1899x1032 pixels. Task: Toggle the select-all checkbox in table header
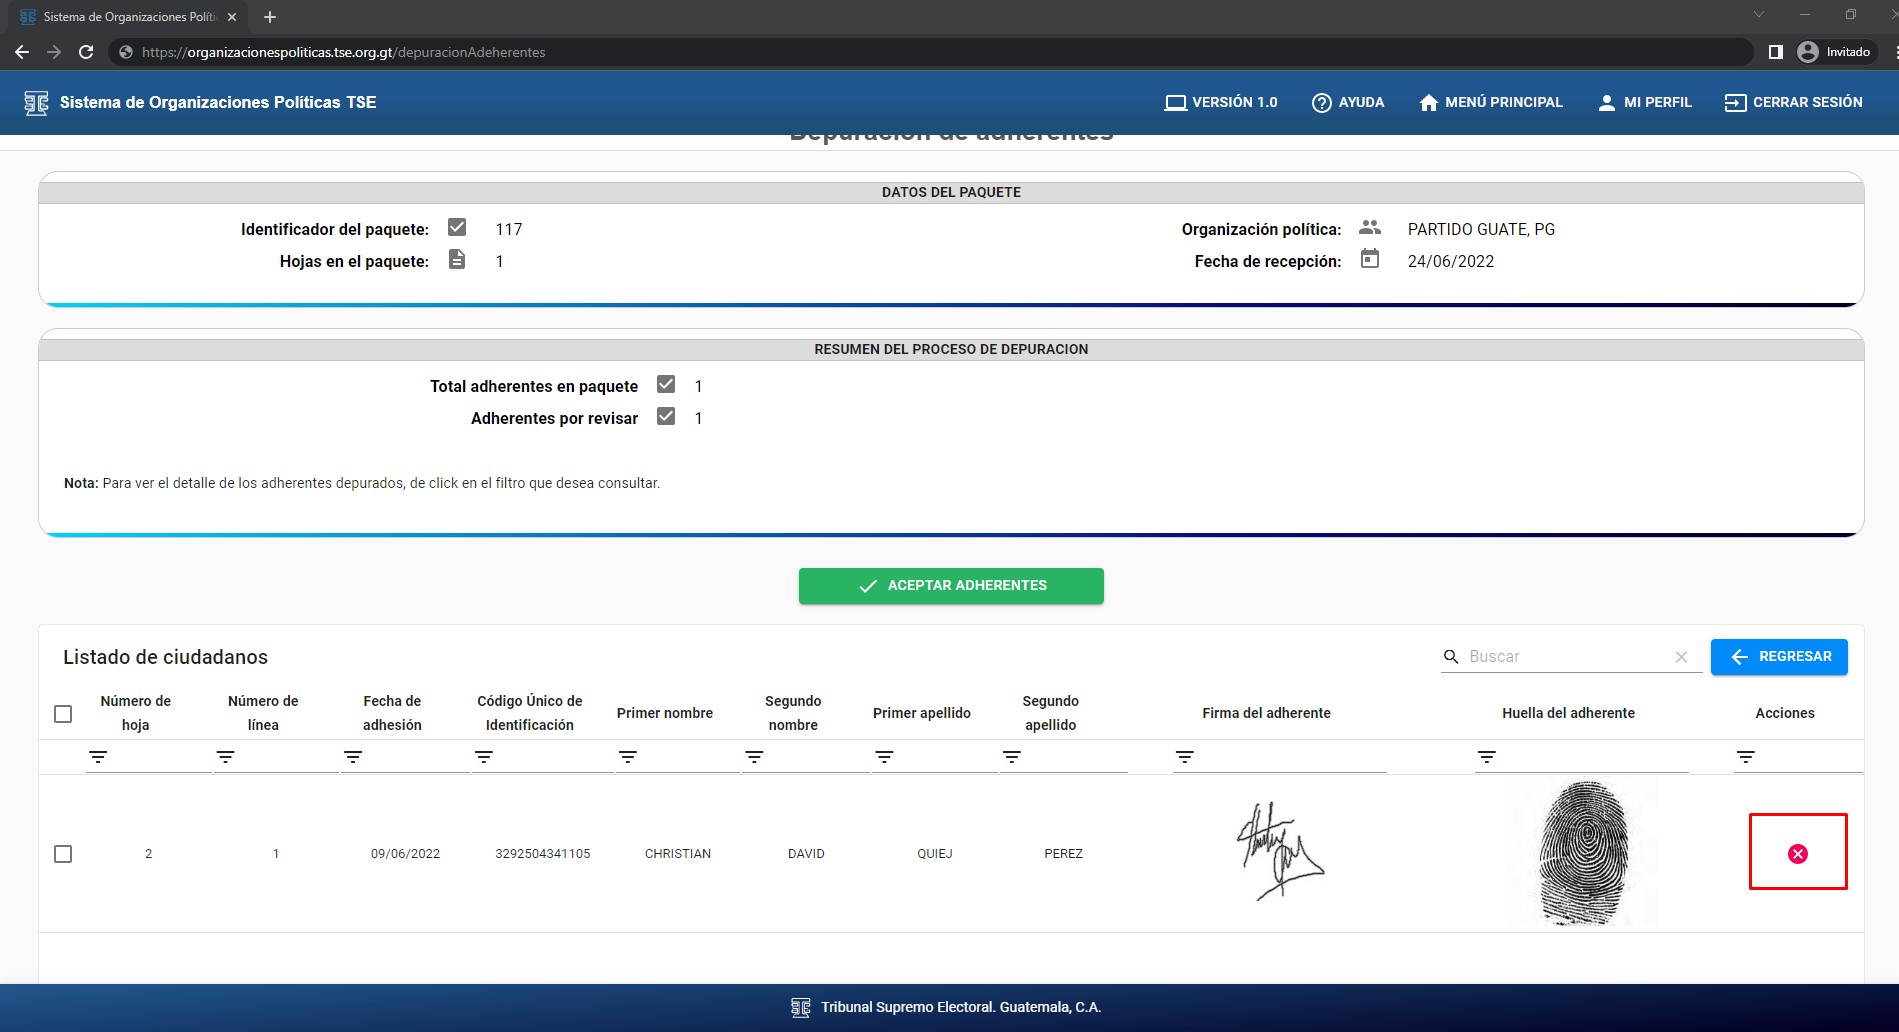coord(63,713)
